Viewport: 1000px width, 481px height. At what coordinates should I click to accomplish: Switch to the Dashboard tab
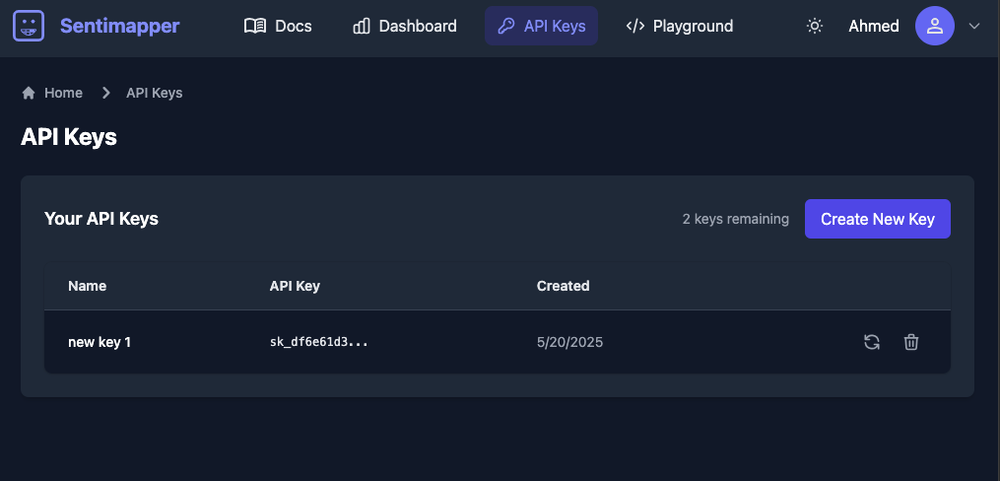click(x=404, y=26)
